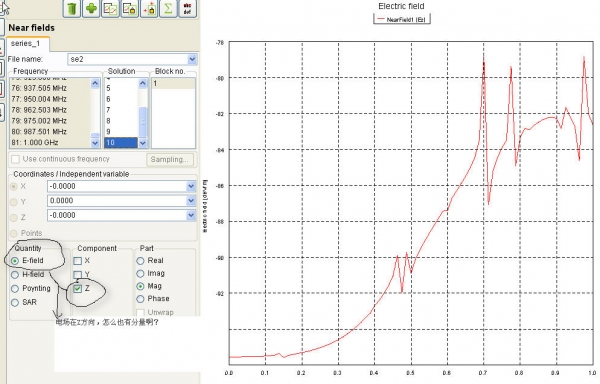Click the duplicate graph icon
Screen dimensions: 600x384
point(110,8)
